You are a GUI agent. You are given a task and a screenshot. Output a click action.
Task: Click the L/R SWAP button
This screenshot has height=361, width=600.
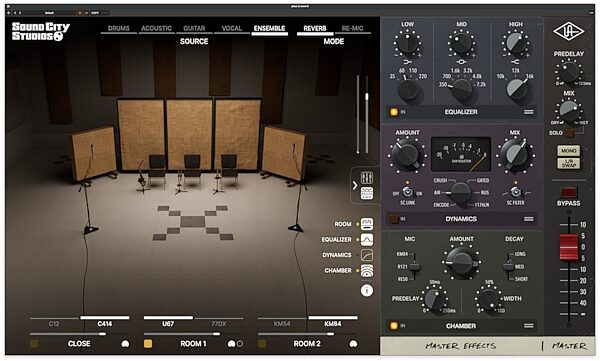(x=569, y=163)
